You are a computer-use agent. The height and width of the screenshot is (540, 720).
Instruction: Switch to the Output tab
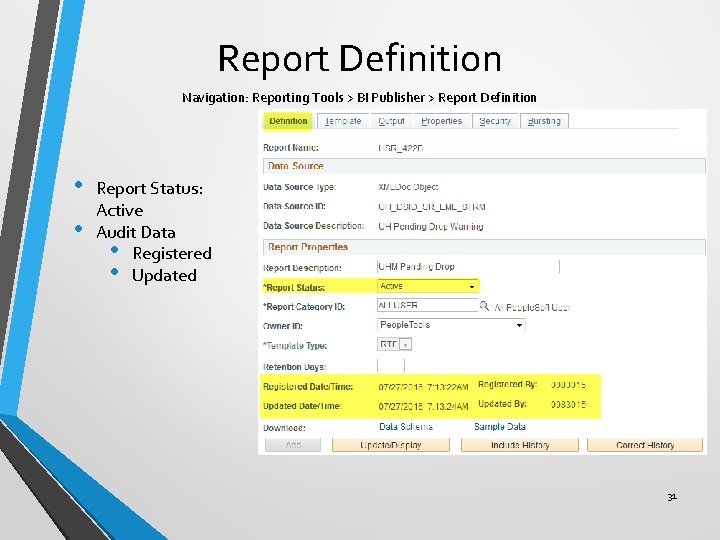[x=391, y=121]
